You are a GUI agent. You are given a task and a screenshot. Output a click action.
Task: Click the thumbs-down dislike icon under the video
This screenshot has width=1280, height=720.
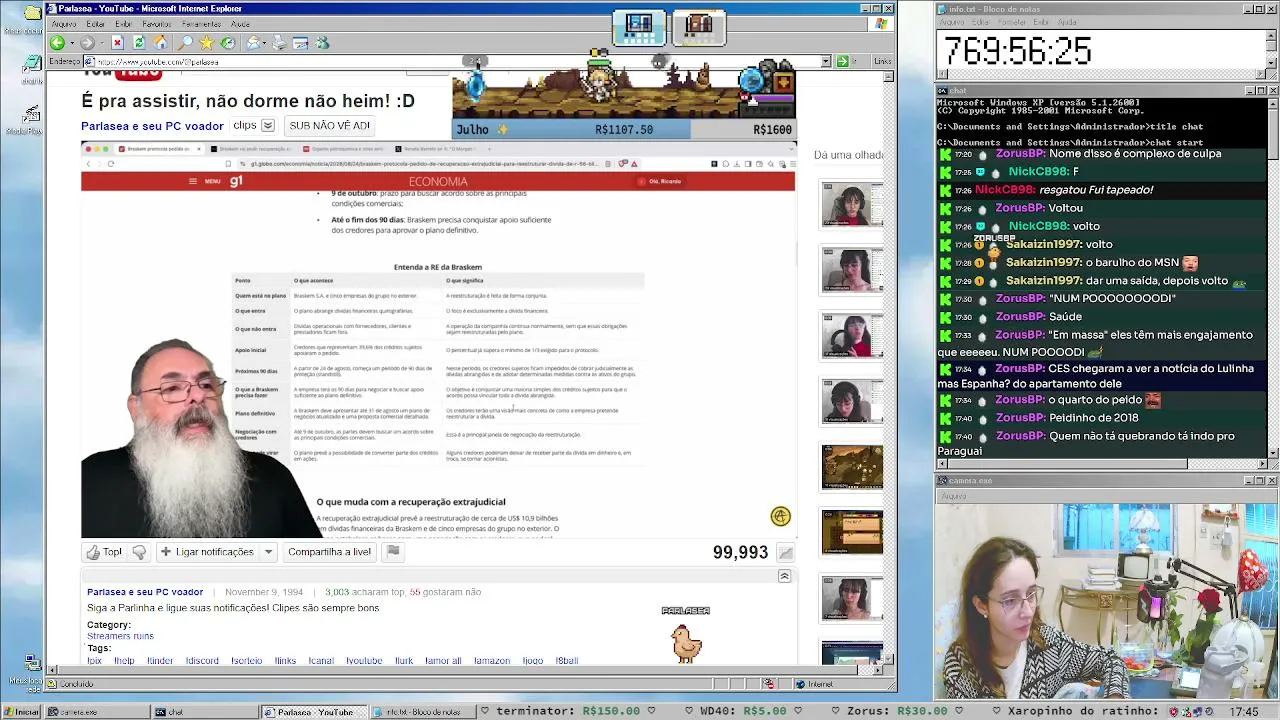tap(139, 552)
